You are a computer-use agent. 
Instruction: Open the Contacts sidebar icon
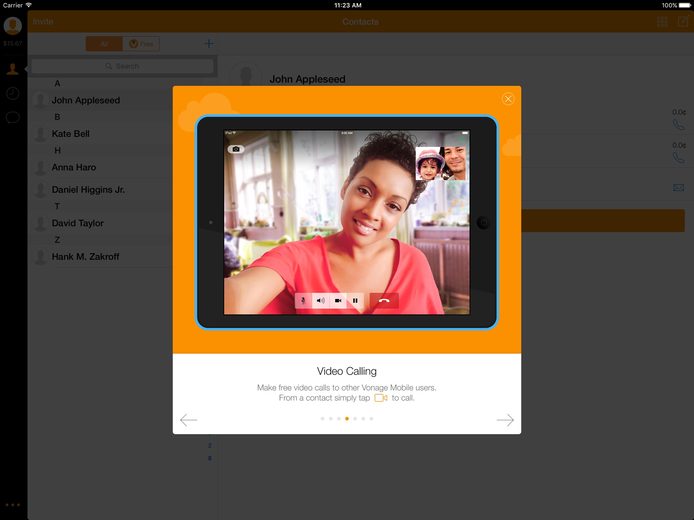tap(12, 69)
